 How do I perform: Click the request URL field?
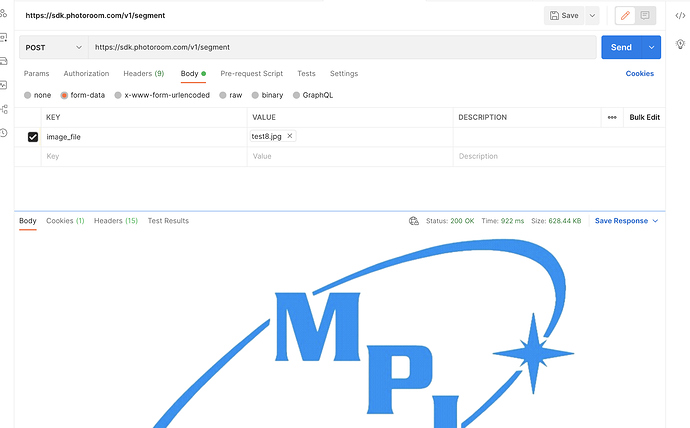[342, 48]
